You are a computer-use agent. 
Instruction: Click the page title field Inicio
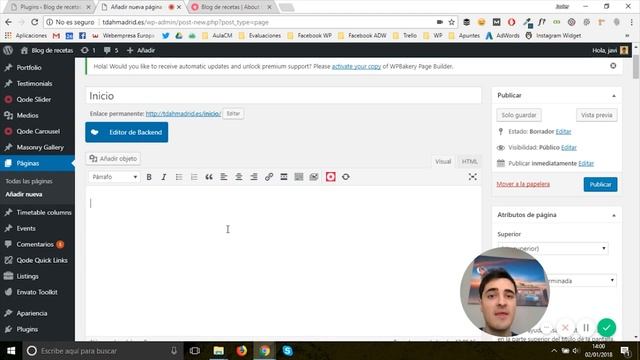pyautogui.click(x=283, y=96)
